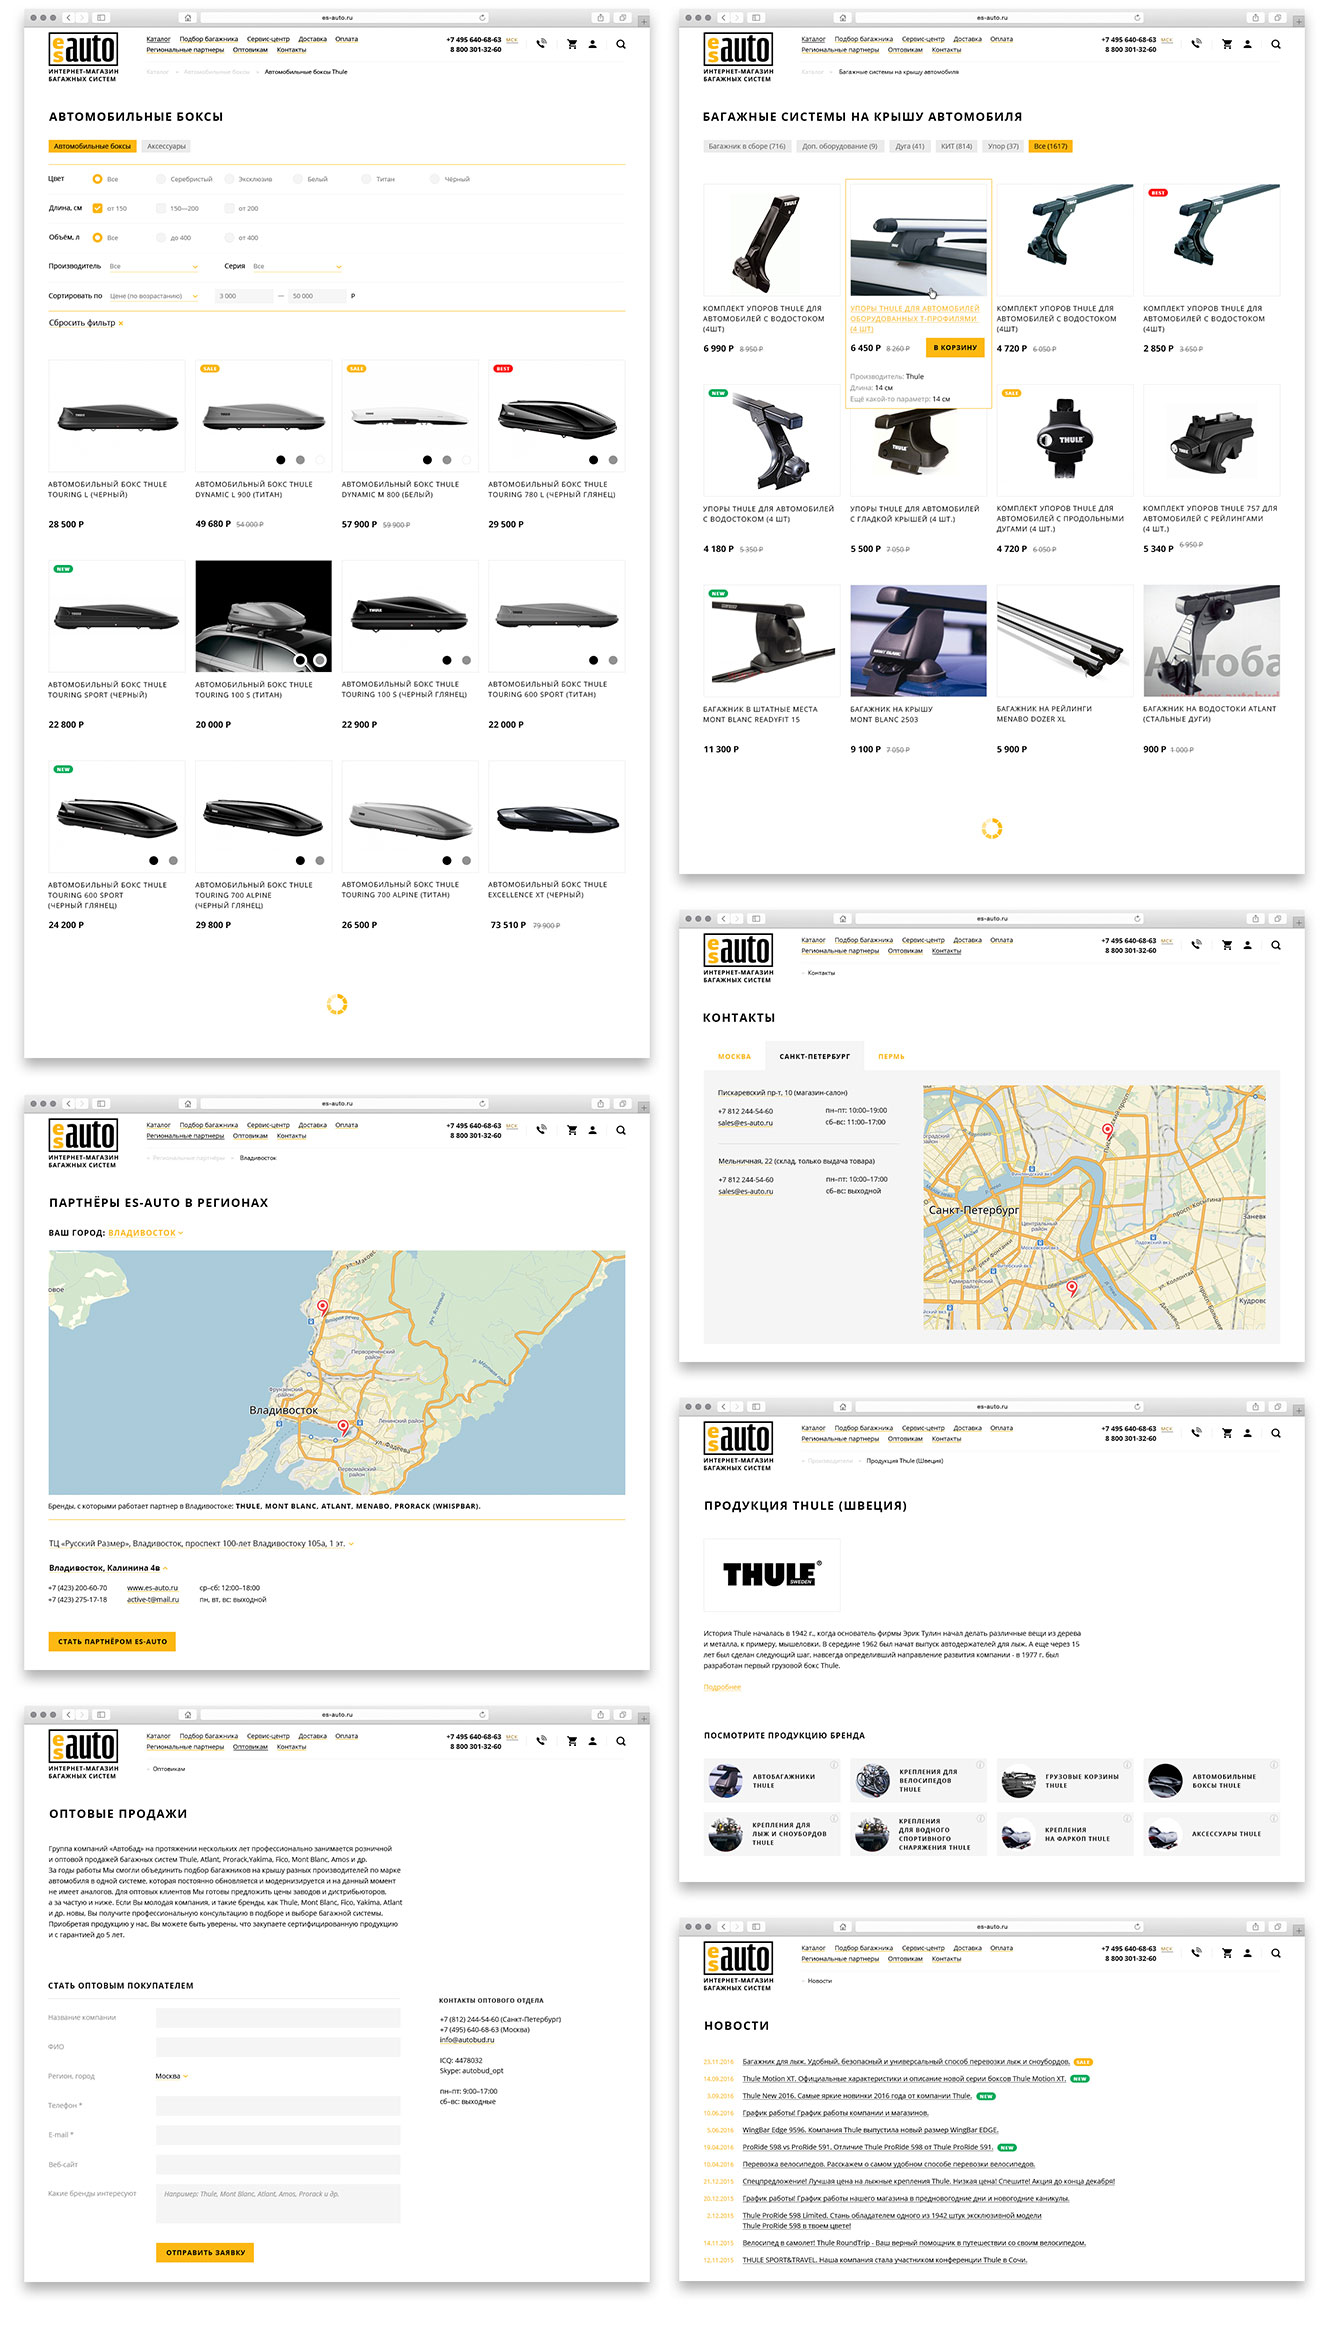Open cart icon in Автомобильные боксы window
This screenshot has height=2332, width=1330.
pos(572,44)
